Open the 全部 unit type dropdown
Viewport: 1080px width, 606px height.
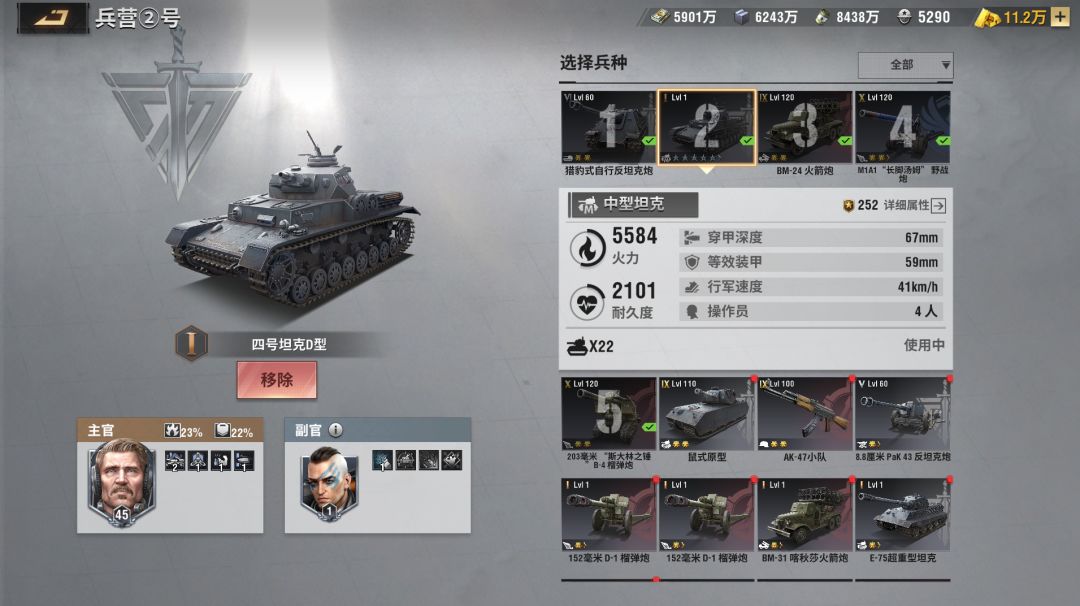[x=906, y=65]
